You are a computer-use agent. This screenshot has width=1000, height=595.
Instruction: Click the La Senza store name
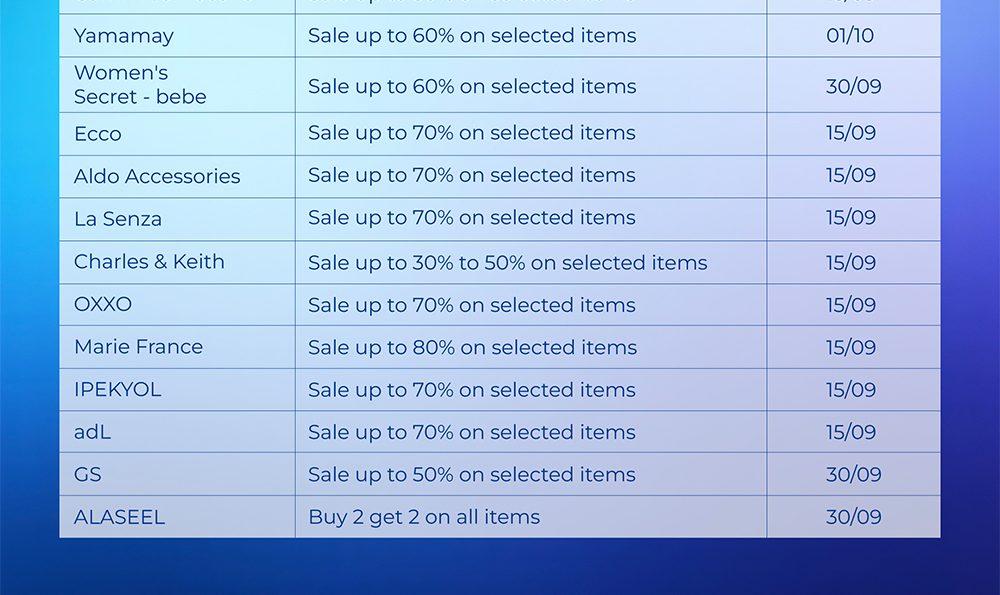[117, 219]
